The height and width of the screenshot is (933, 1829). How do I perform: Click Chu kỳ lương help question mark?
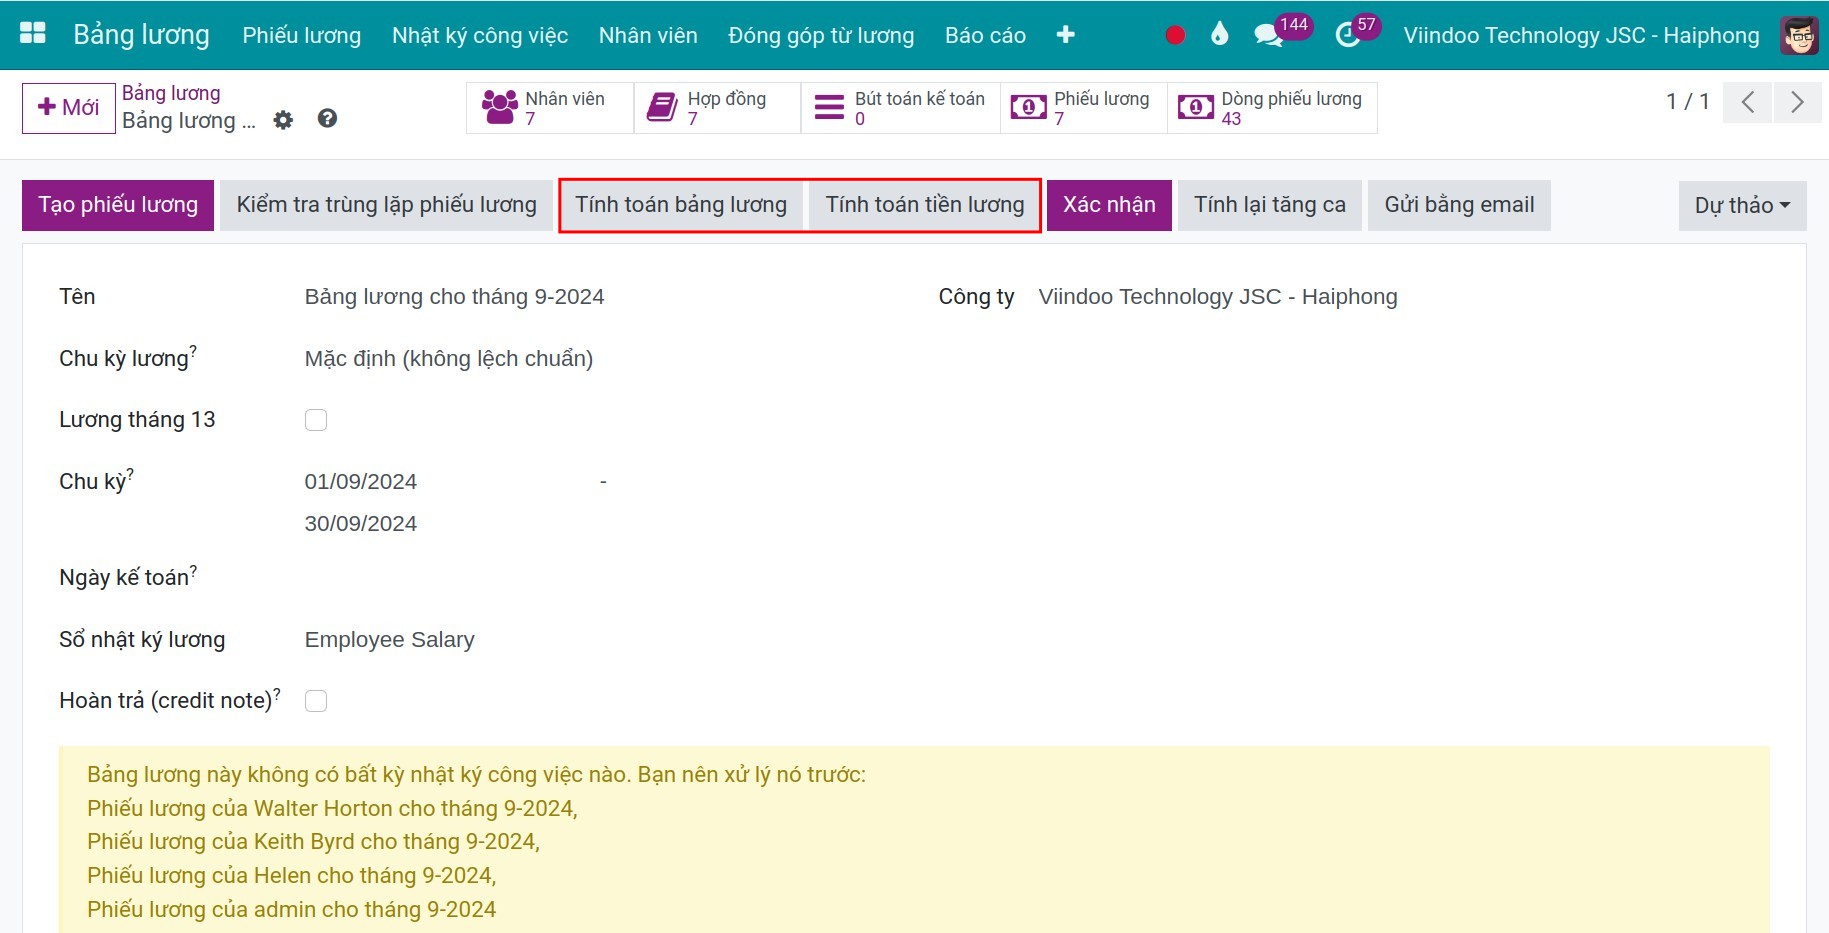193,350
